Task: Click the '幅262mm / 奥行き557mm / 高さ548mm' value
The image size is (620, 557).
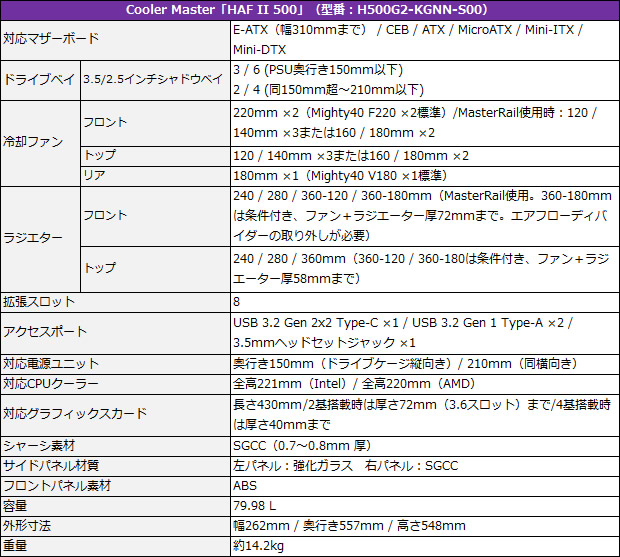Action: [425, 526]
